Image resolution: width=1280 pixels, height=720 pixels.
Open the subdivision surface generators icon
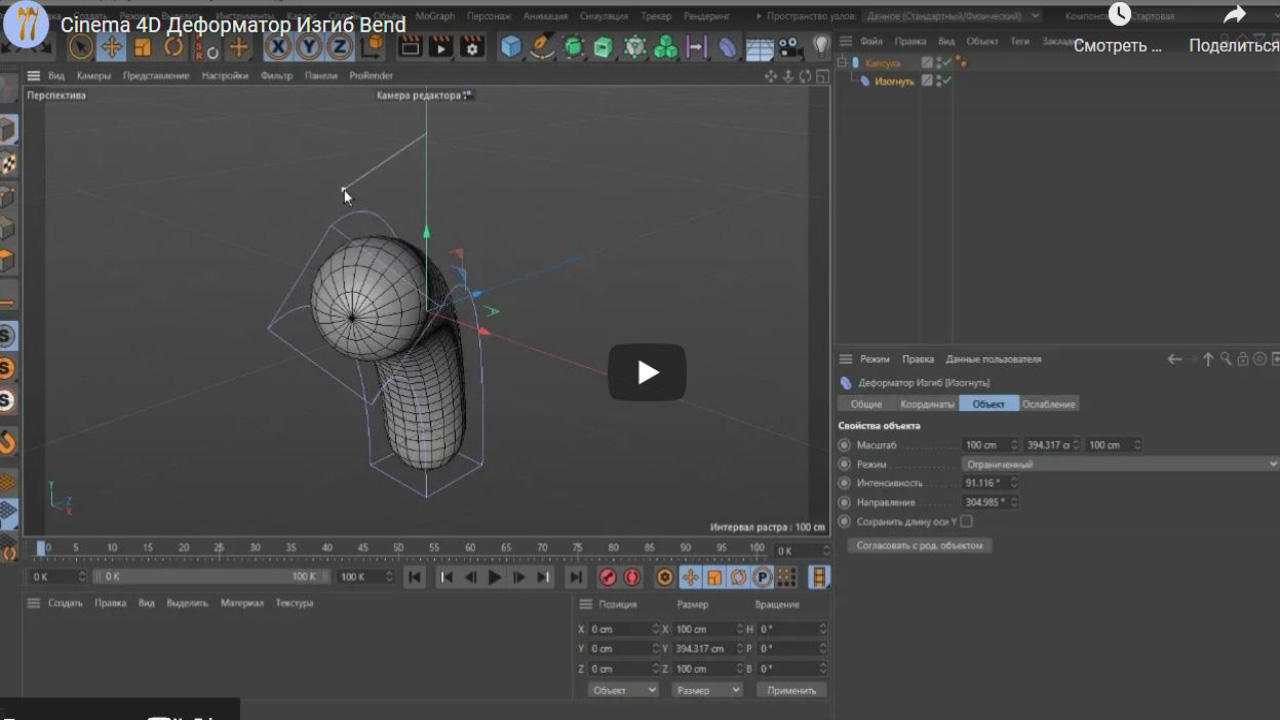tap(573, 47)
